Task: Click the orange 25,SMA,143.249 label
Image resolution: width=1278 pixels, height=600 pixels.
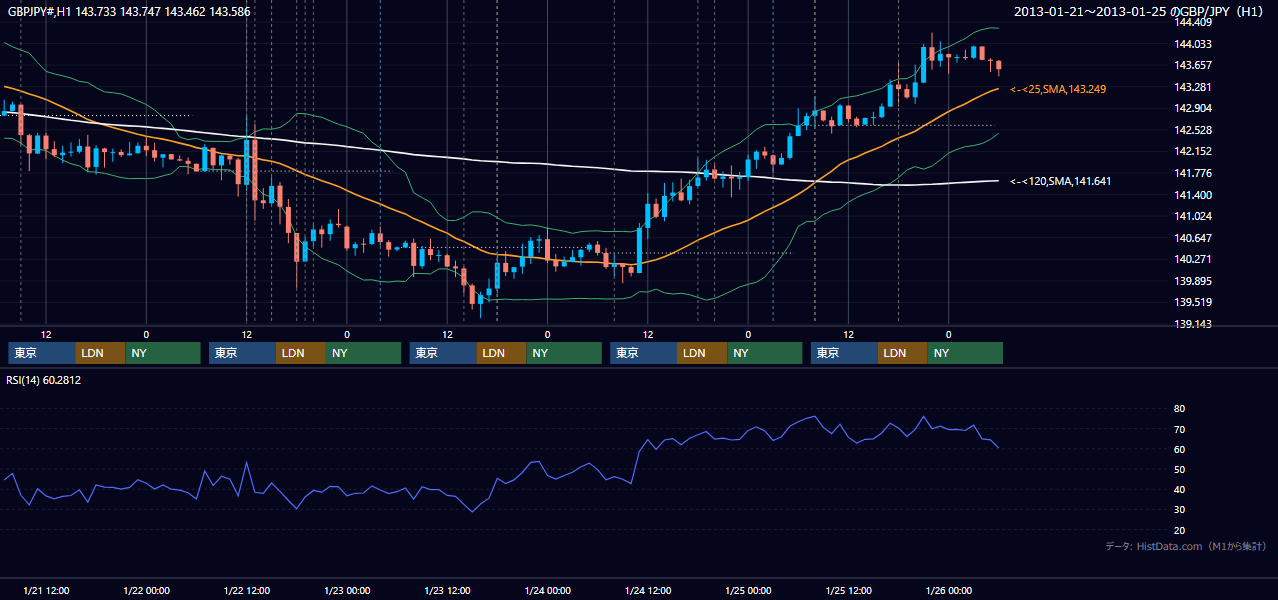Action: point(1058,89)
